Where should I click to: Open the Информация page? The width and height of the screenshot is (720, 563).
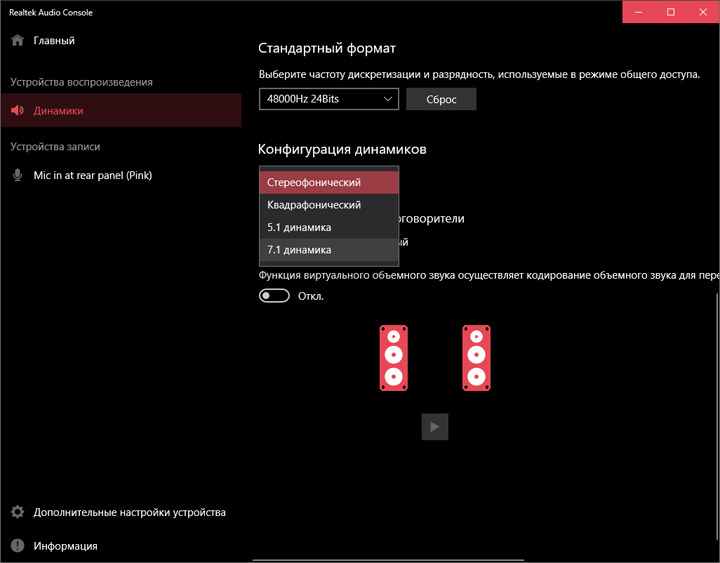pos(121,546)
